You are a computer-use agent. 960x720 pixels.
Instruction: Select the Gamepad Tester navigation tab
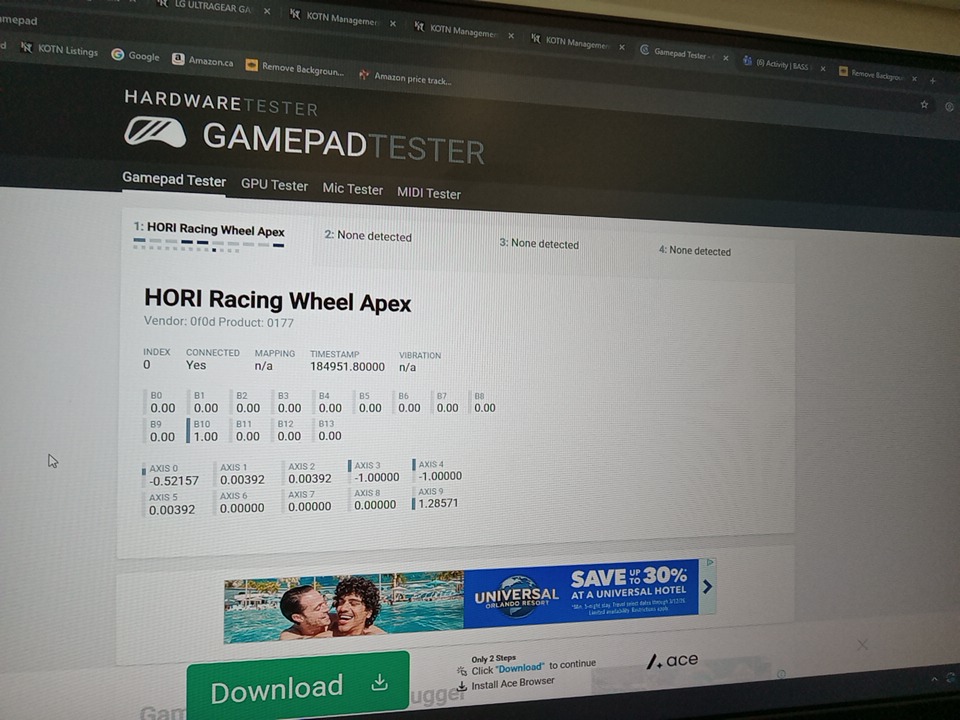tap(174, 180)
